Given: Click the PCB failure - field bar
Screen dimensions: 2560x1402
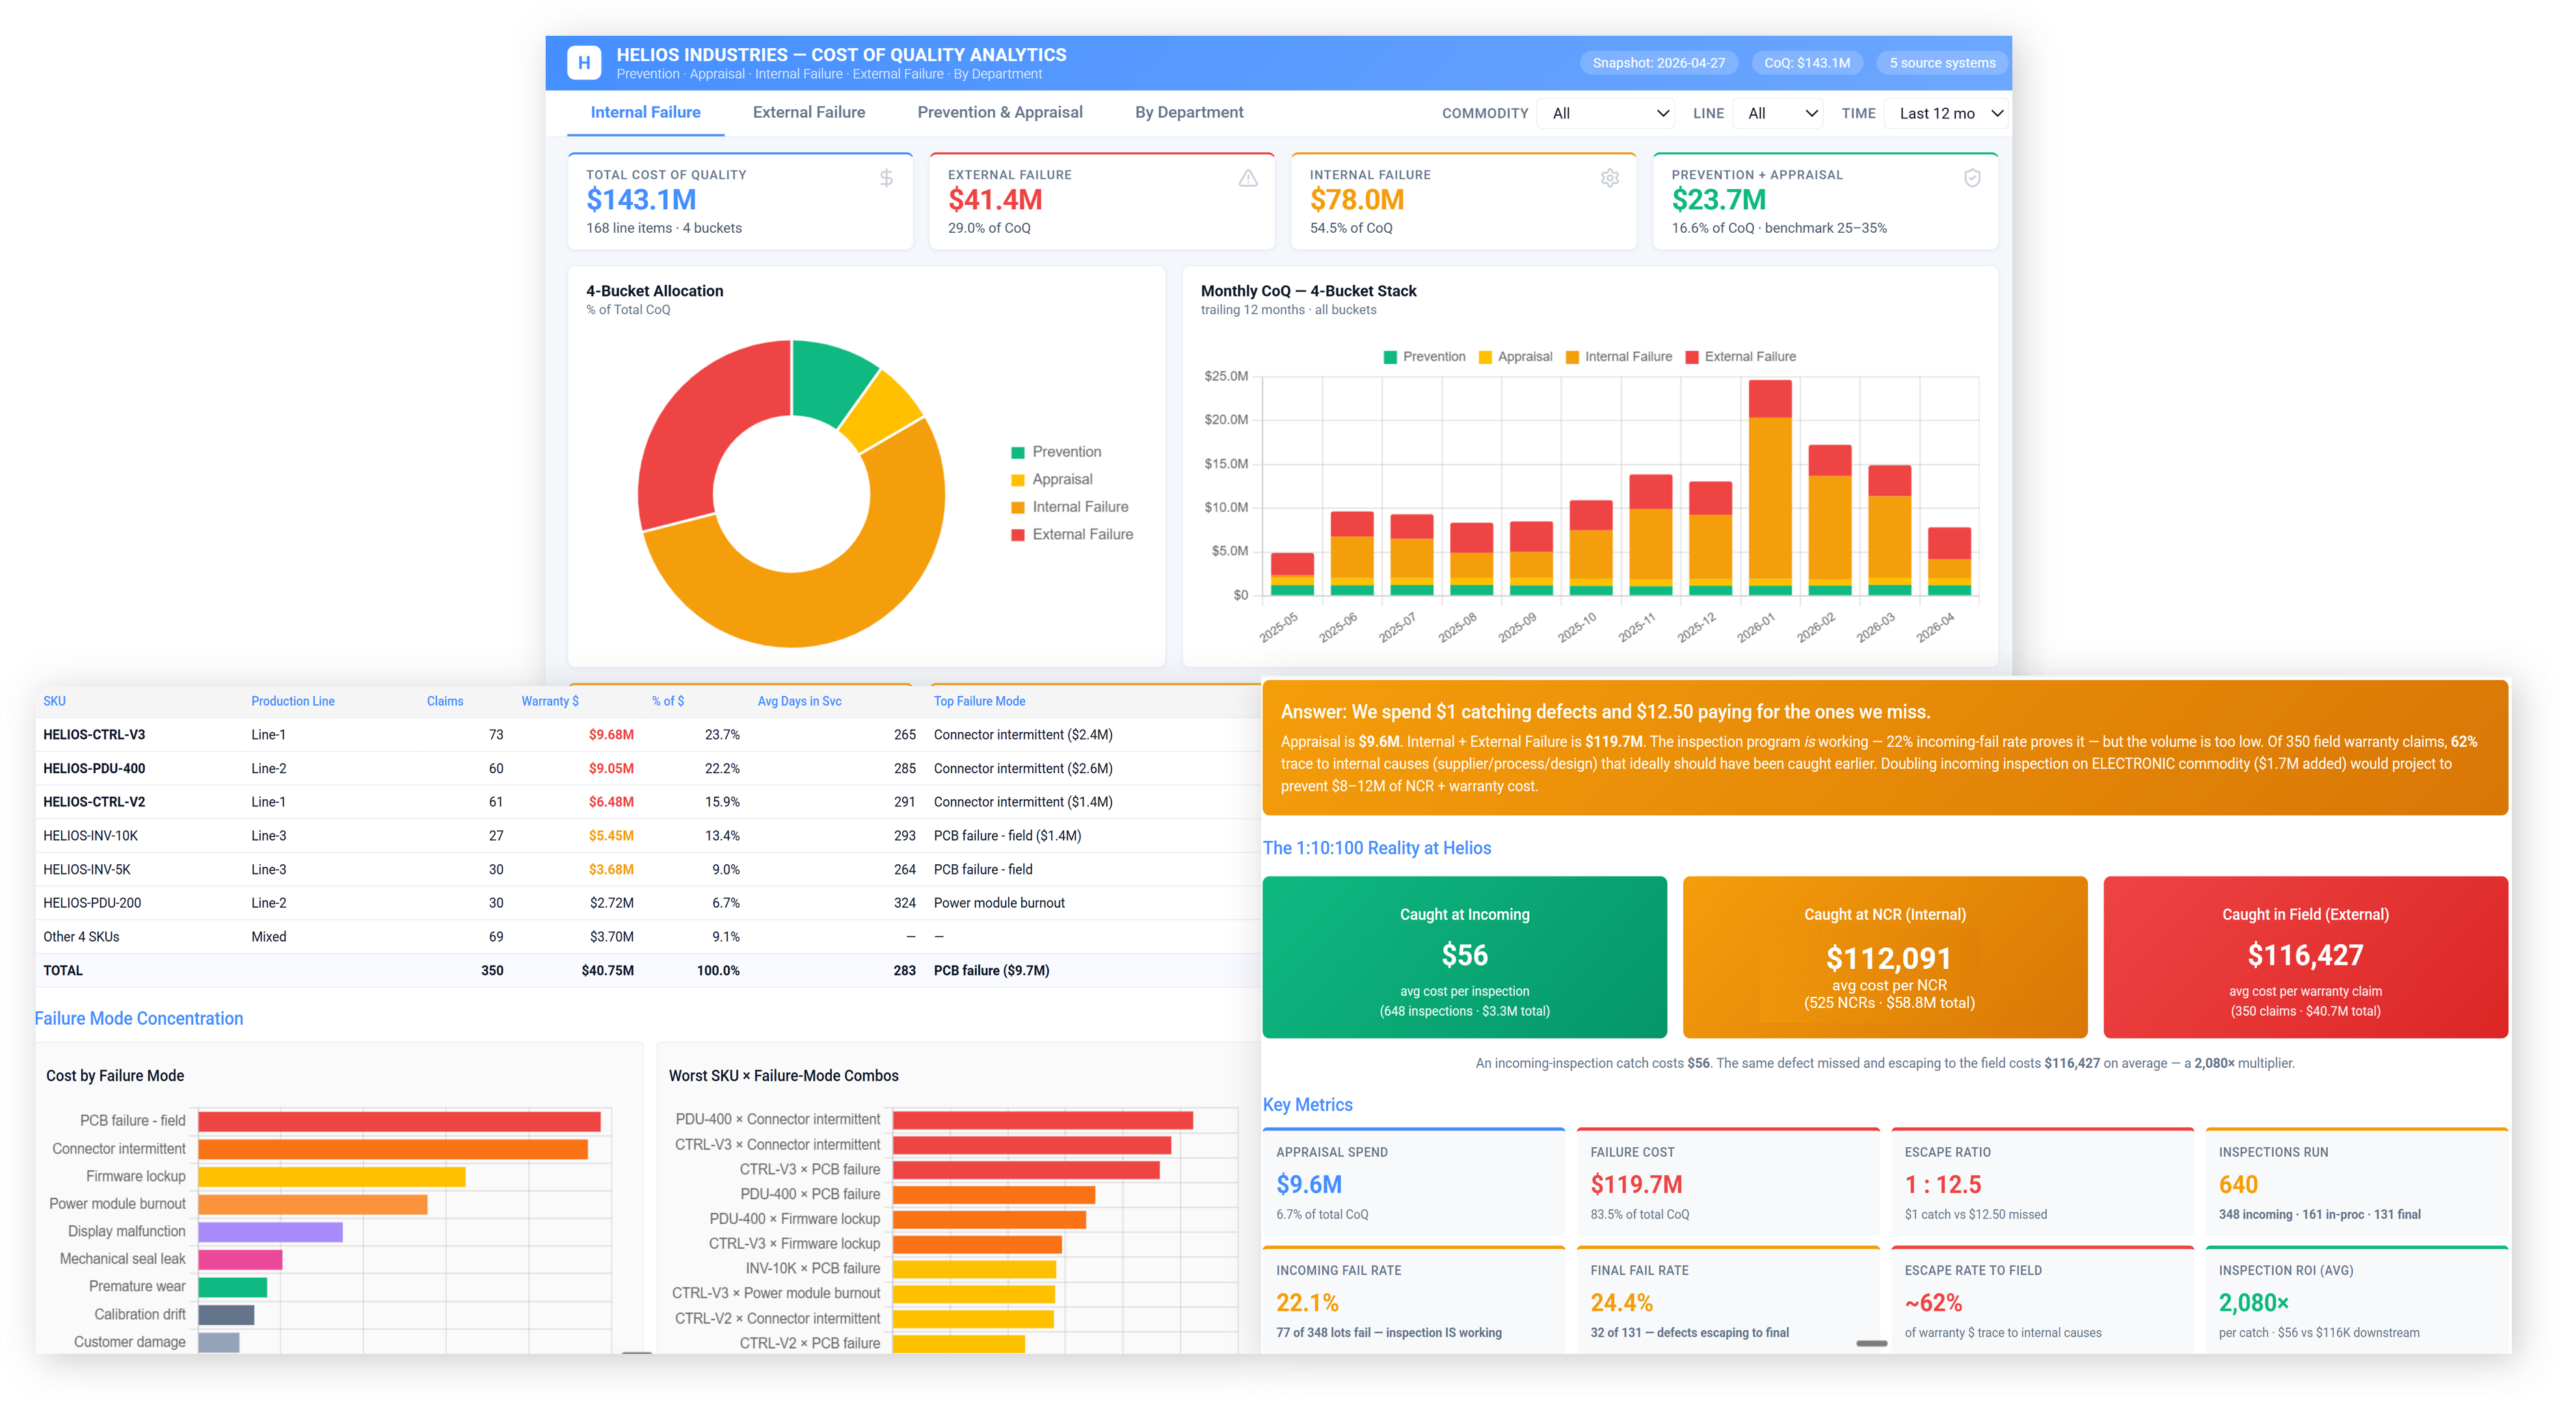Looking at the screenshot, I should (399, 1121).
